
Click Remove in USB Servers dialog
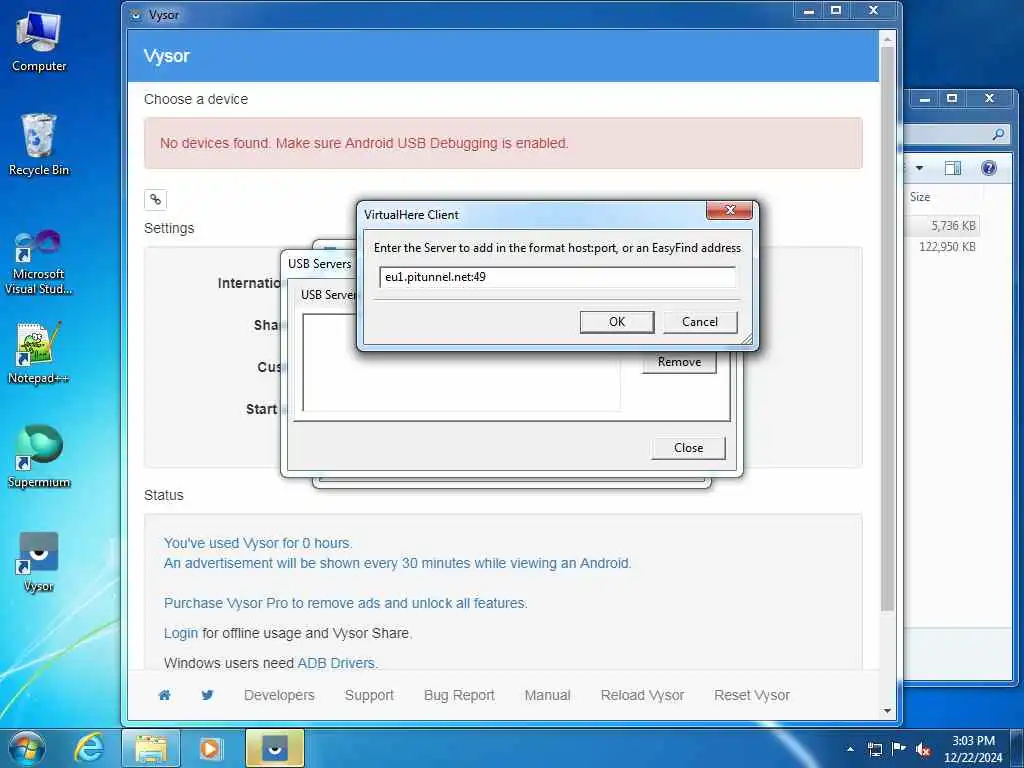679,362
